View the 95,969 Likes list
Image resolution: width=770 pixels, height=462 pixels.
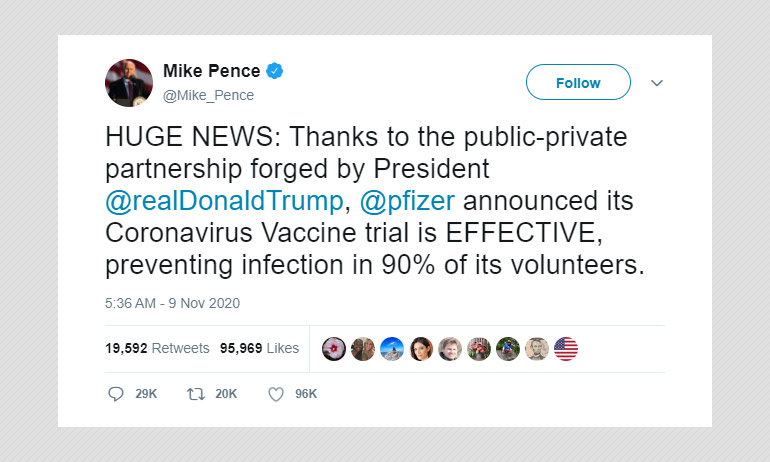coord(259,348)
